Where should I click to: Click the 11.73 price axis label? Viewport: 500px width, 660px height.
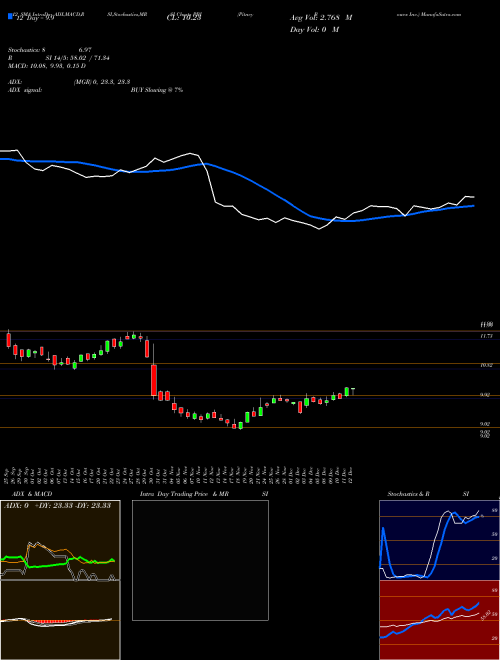pyautogui.click(x=487, y=336)
